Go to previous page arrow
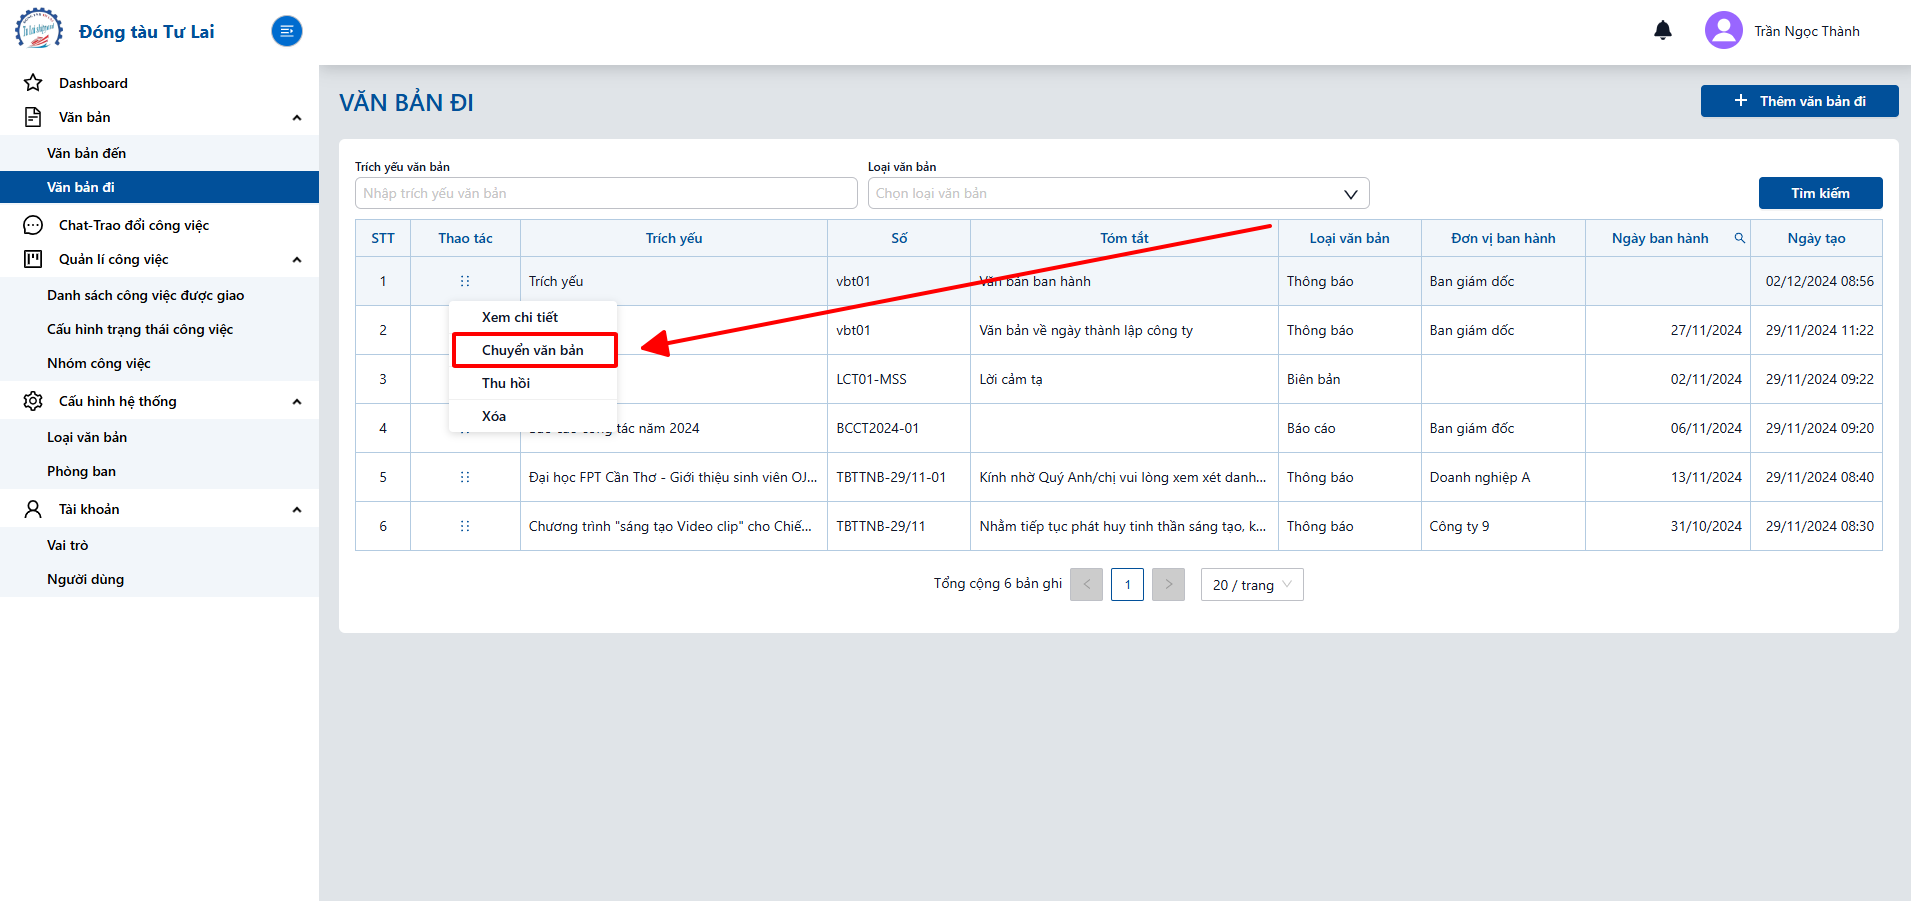This screenshot has width=1911, height=901. coord(1086,585)
